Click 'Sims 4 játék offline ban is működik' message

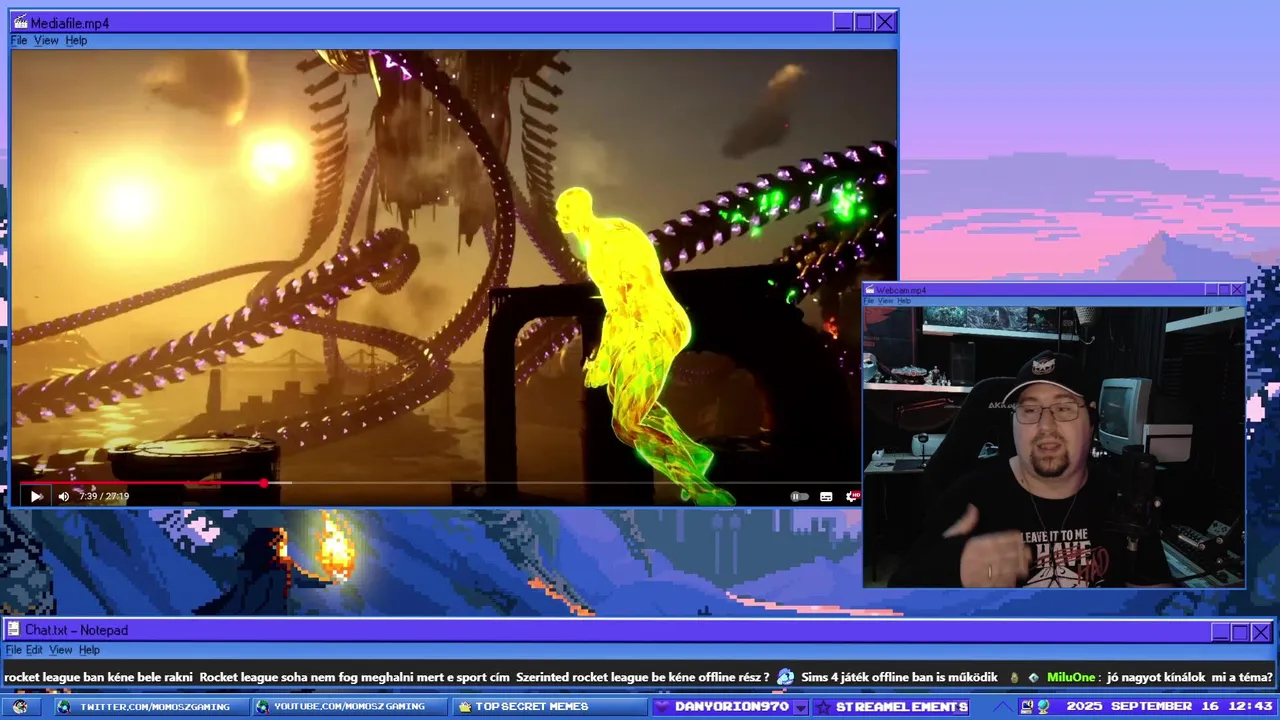coord(899,677)
